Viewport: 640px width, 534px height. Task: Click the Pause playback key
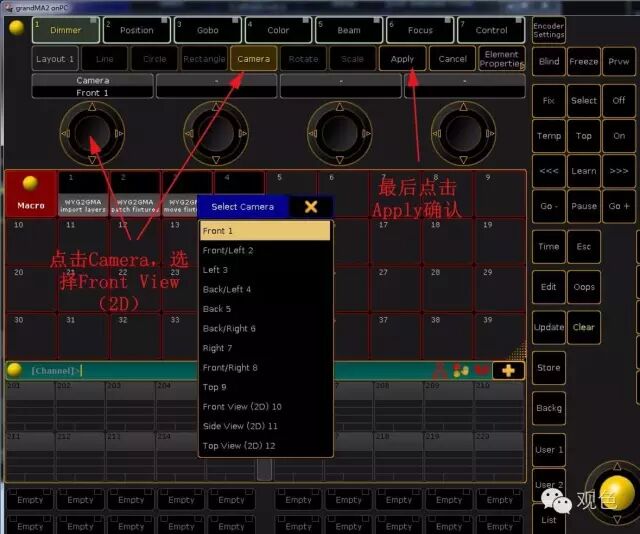click(x=584, y=206)
